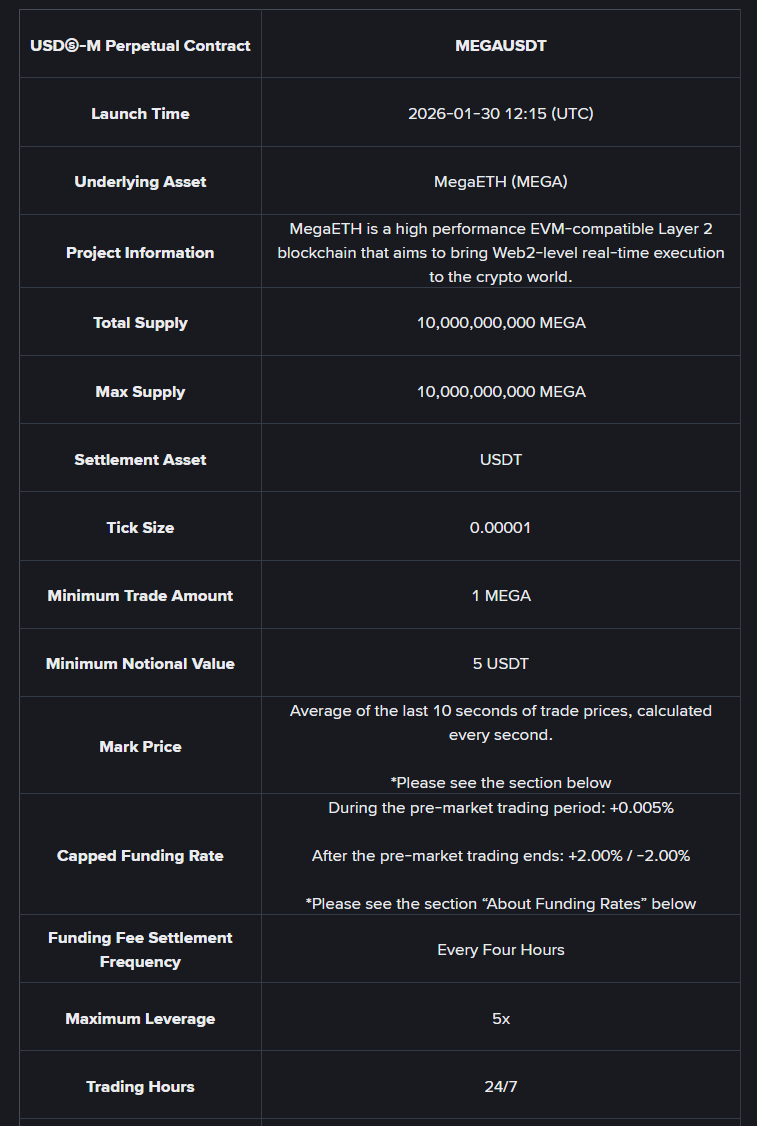Click the 5x maximum leverage value
The height and width of the screenshot is (1126, 757).
tap(500, 1019)
